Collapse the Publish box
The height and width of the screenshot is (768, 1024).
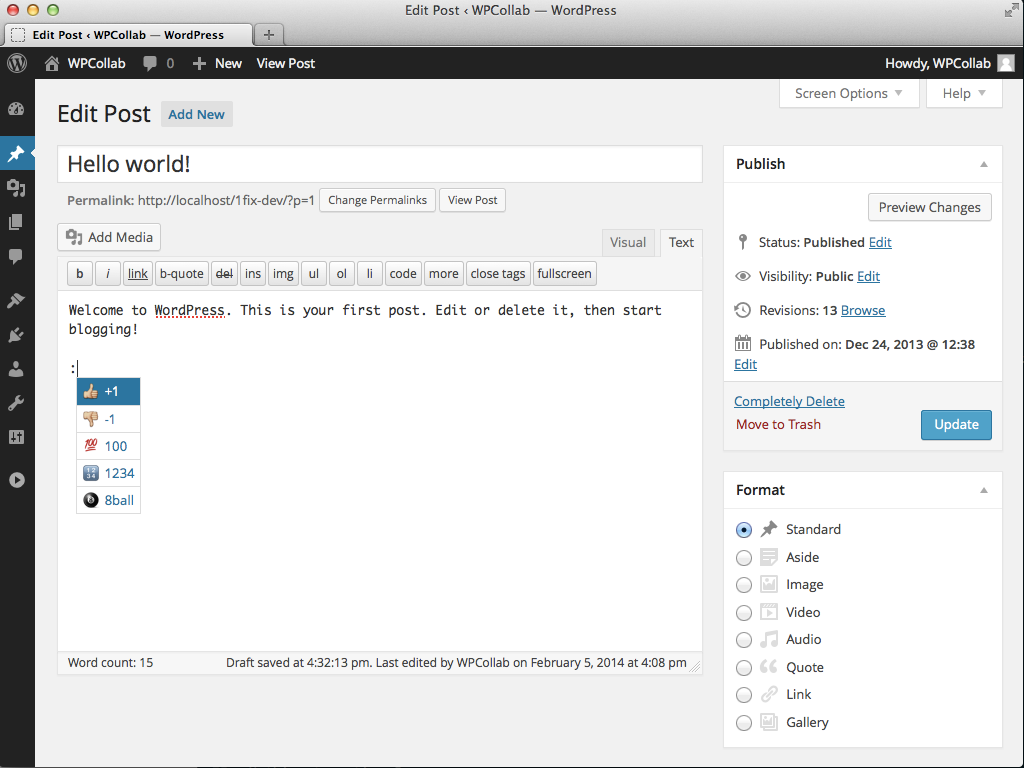click(984, 164)
